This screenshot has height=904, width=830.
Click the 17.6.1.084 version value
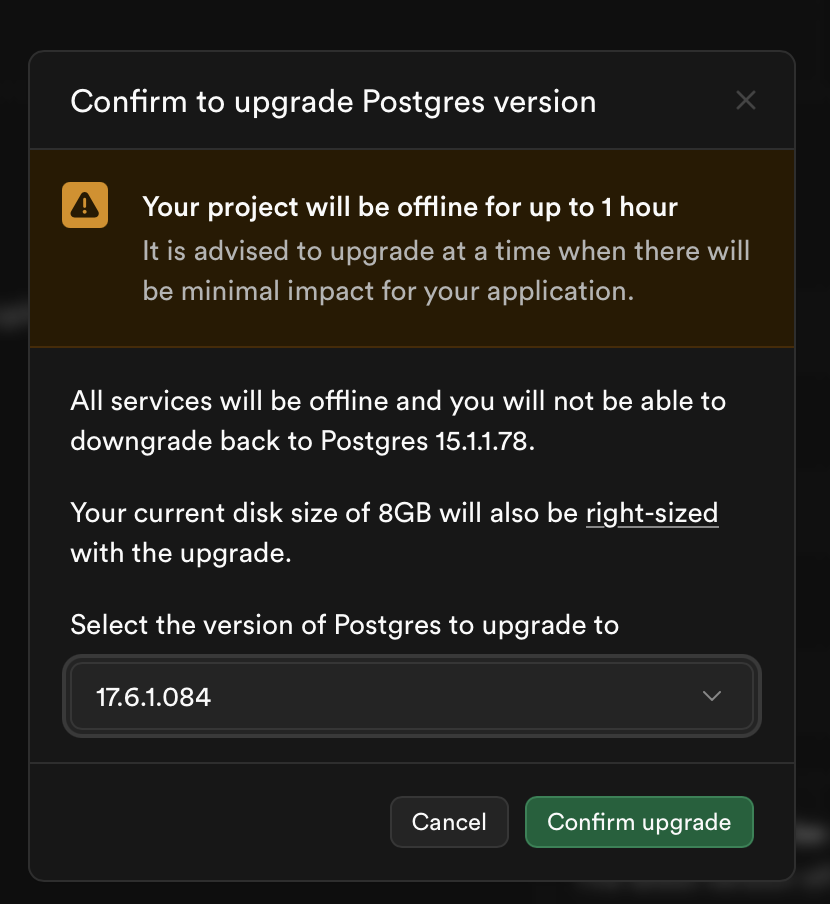point(154,697)
